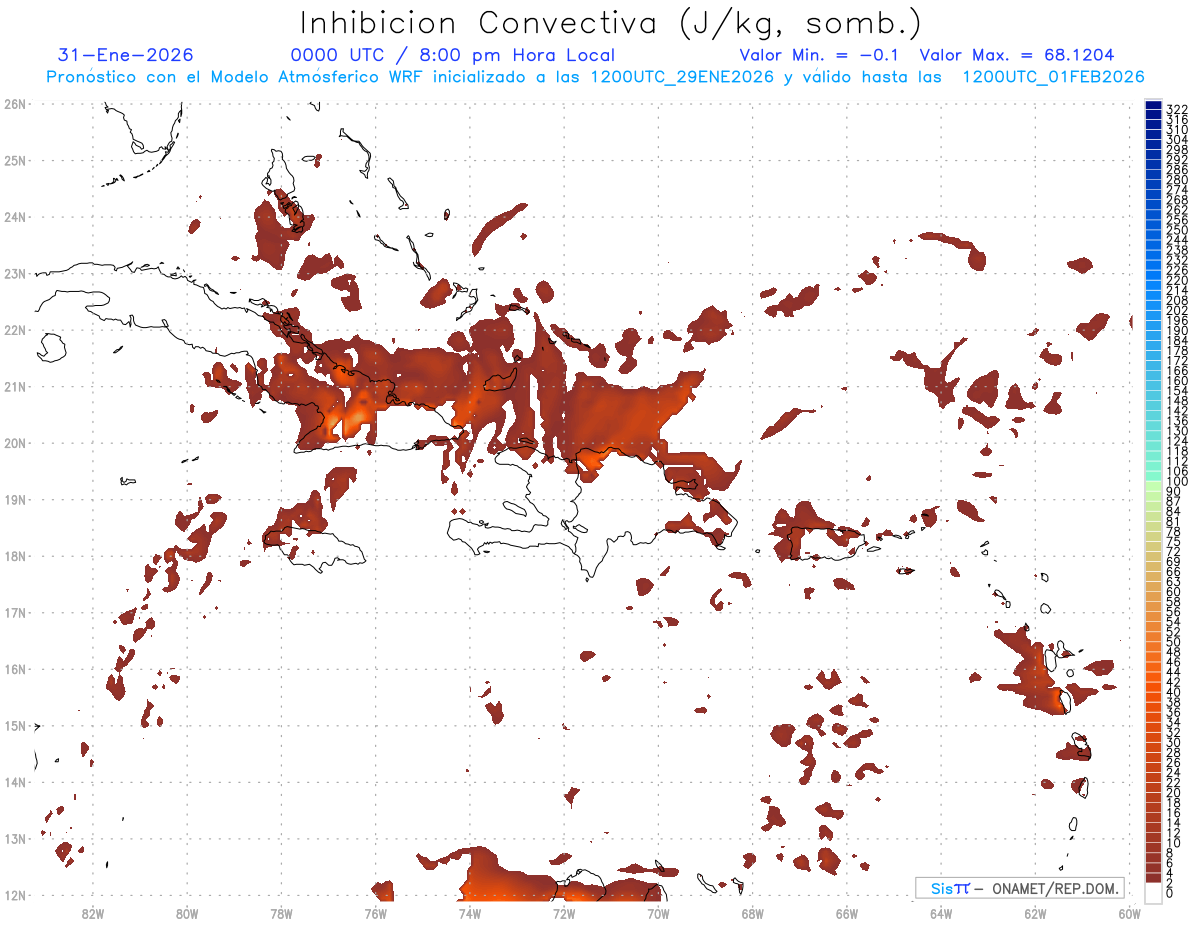Click the 64W longitude label
1200x927 pixels.
941,913
